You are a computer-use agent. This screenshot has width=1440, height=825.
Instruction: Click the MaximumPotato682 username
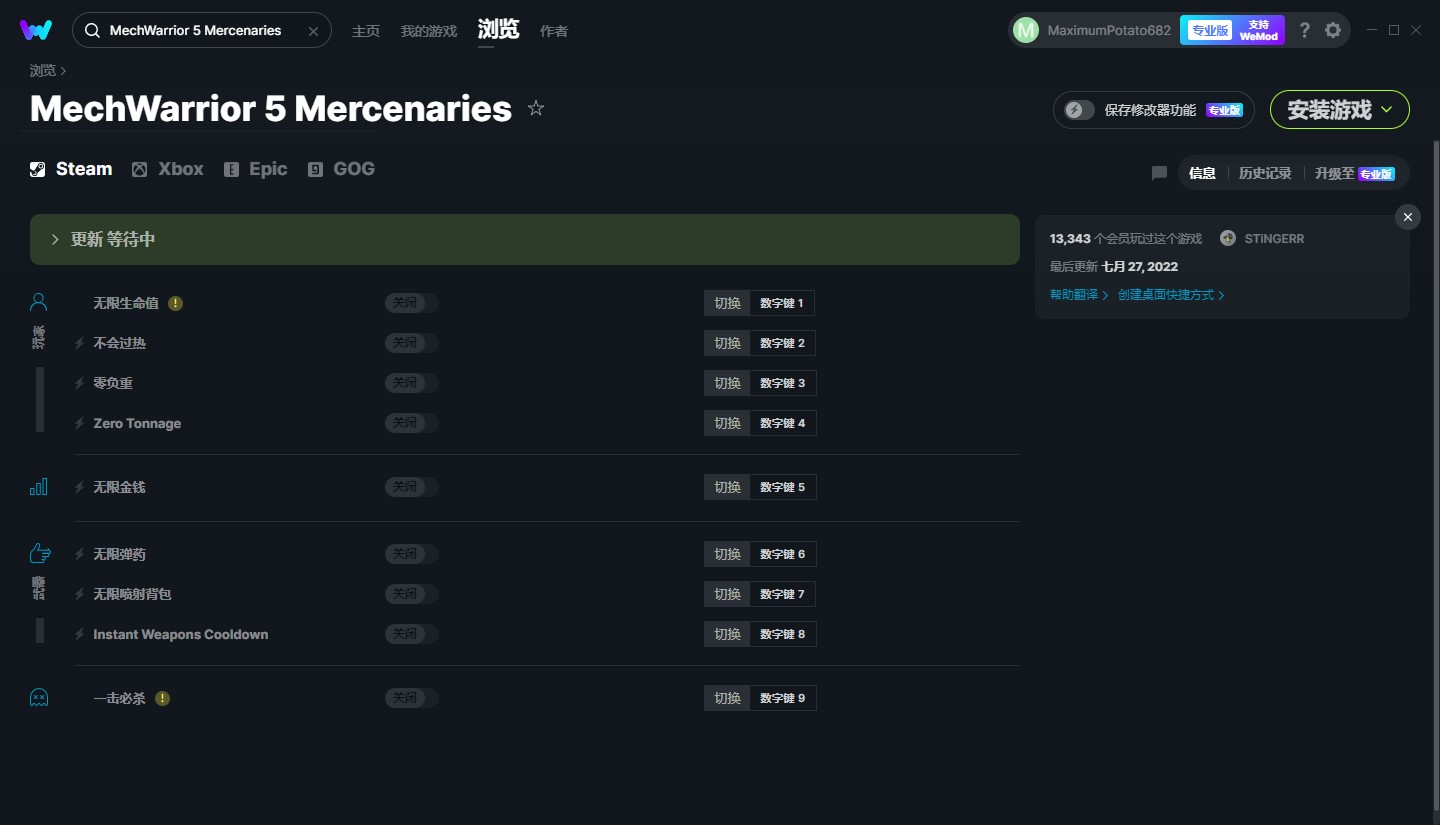pos(1109,31)
